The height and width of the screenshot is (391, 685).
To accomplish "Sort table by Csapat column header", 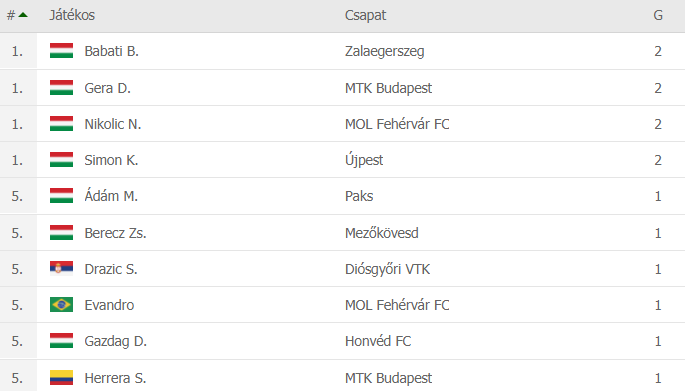I will point(365,15).
